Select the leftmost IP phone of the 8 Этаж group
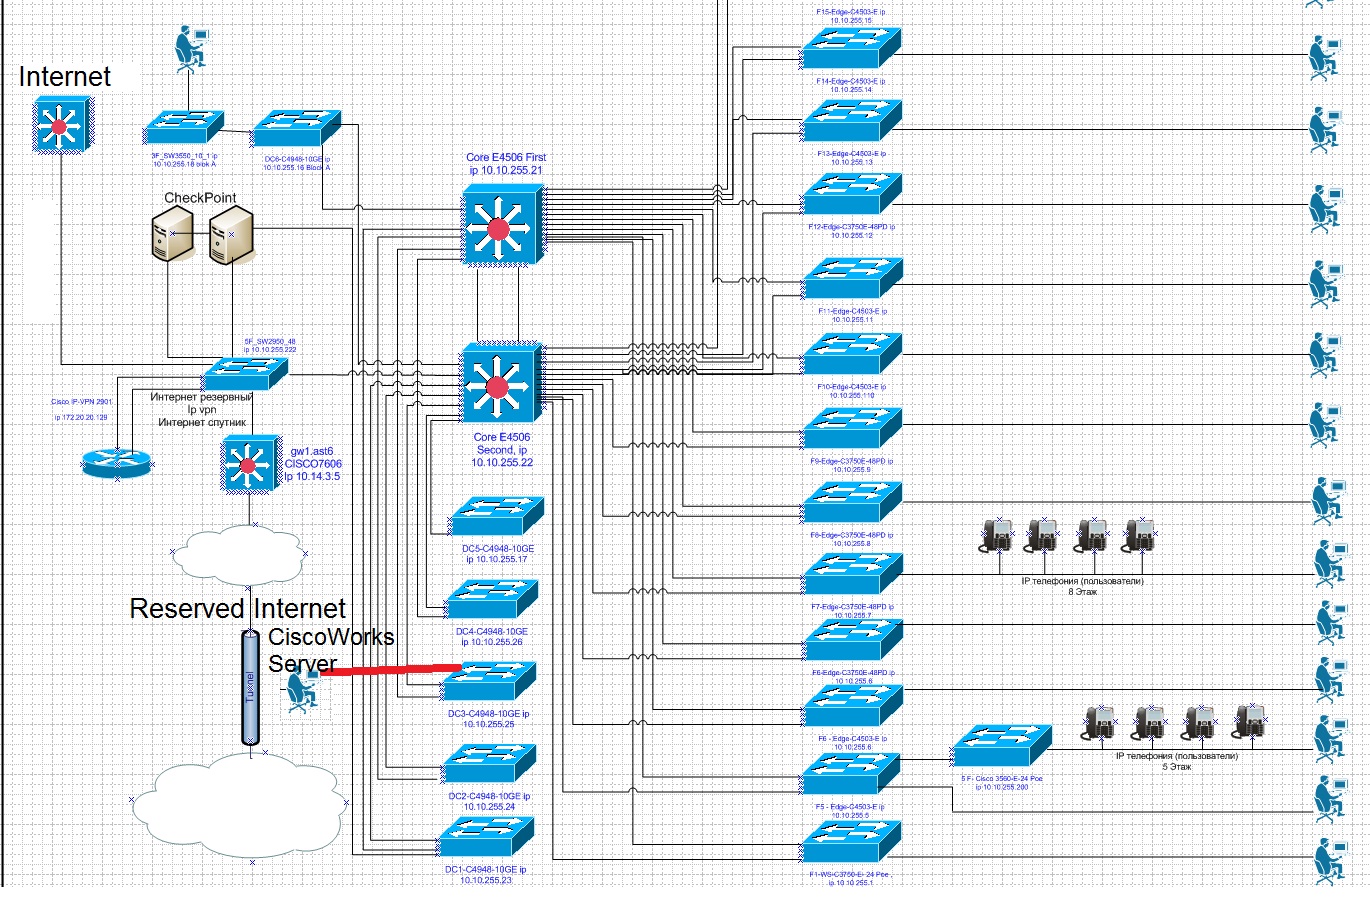Screen dimensions: 1370x898 [x=996, y=535]
